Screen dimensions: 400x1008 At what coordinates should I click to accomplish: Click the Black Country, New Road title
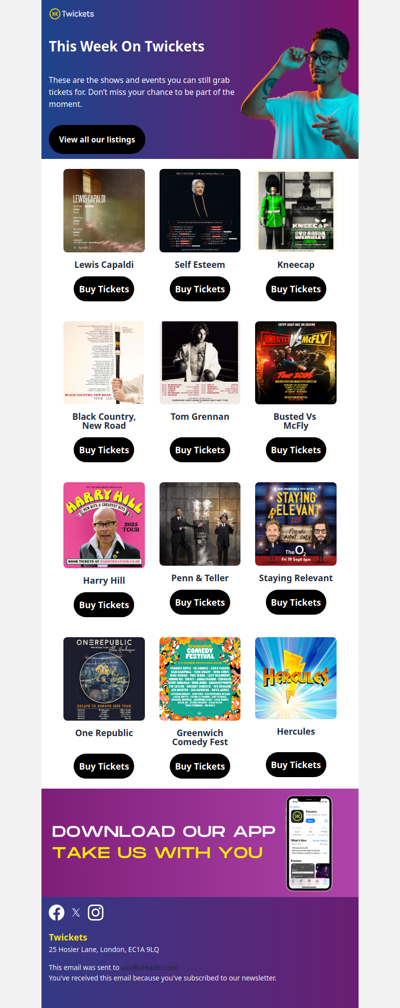104,421
